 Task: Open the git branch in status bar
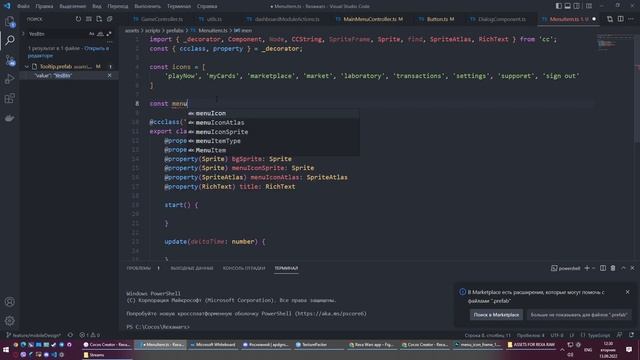click(x=33, y=335)
